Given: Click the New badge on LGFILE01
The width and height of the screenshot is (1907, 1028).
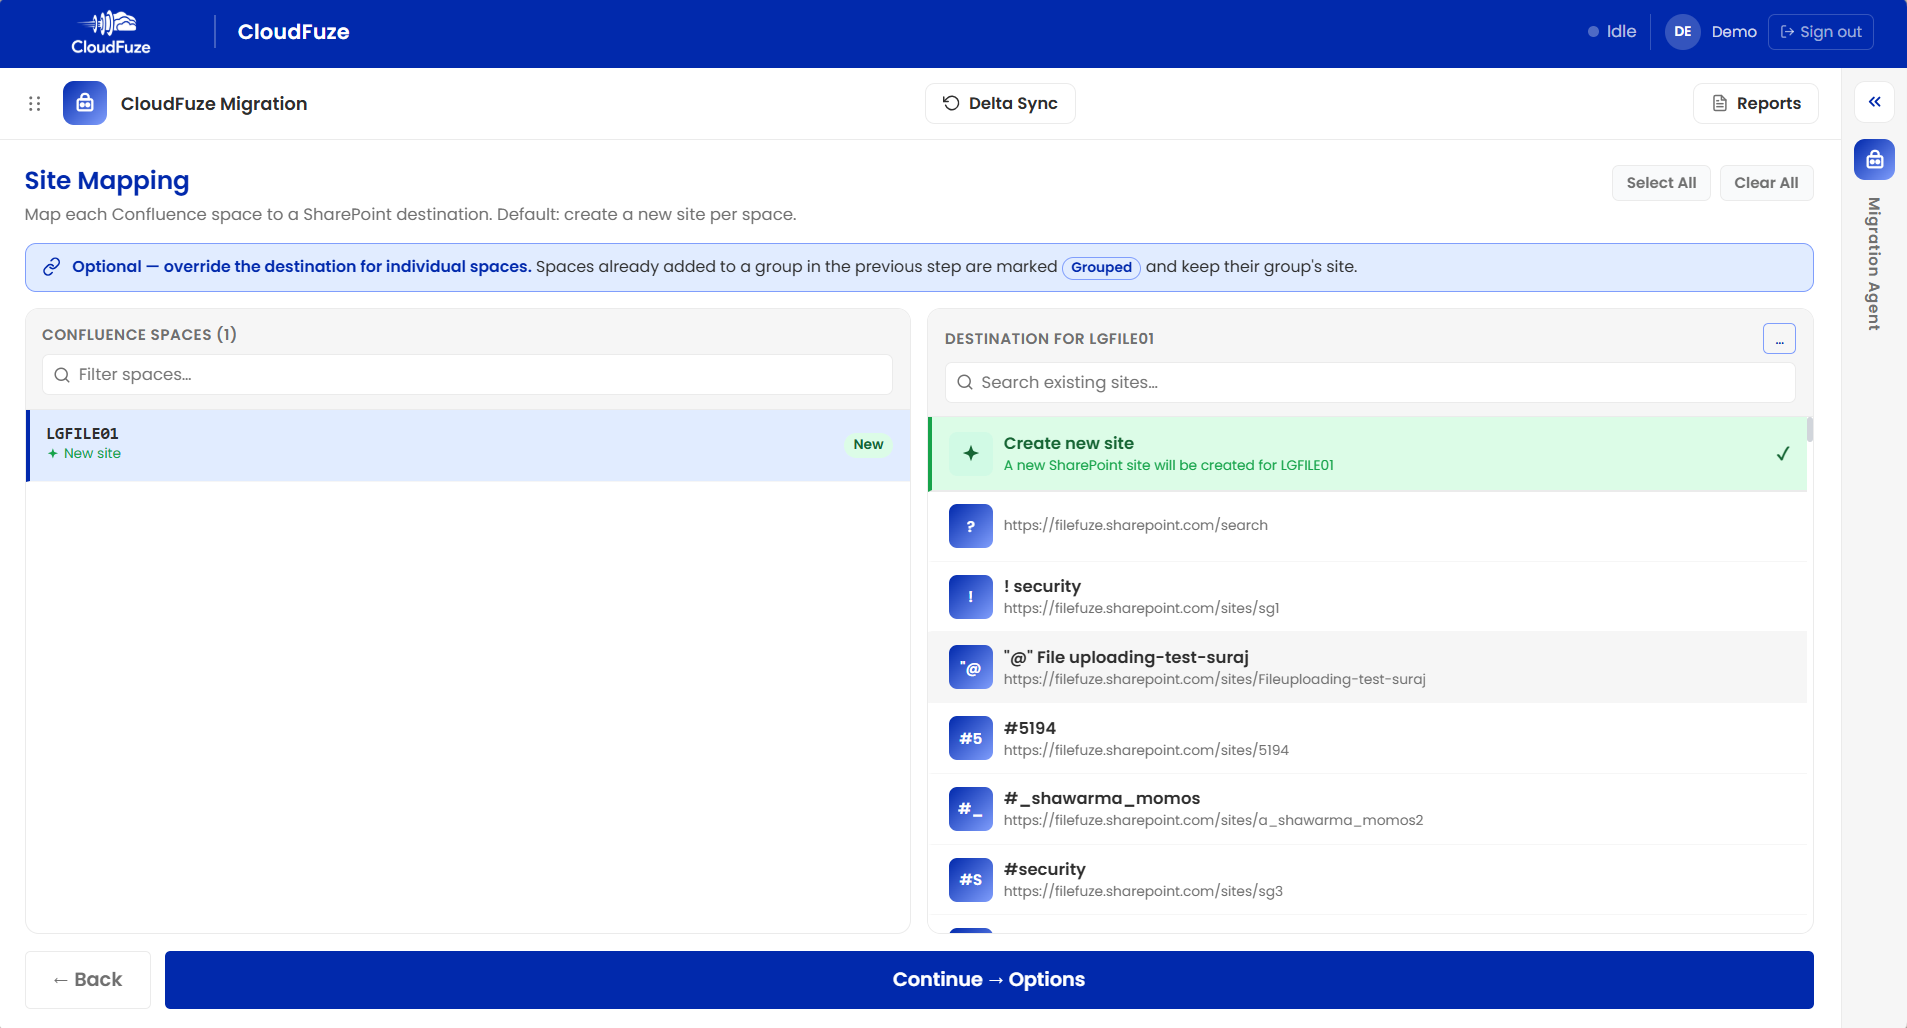Looking at the screenshot, I should click(x=868, y=445).
